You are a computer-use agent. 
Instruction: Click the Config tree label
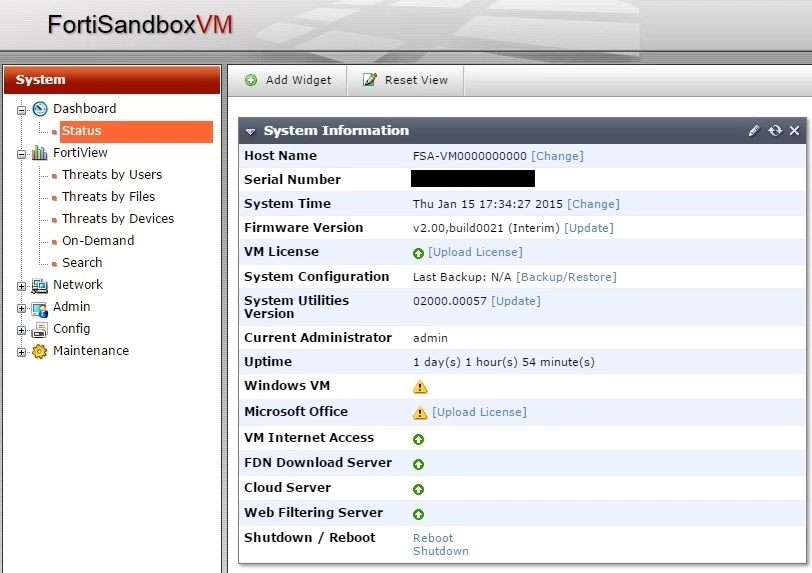[71, 328]
